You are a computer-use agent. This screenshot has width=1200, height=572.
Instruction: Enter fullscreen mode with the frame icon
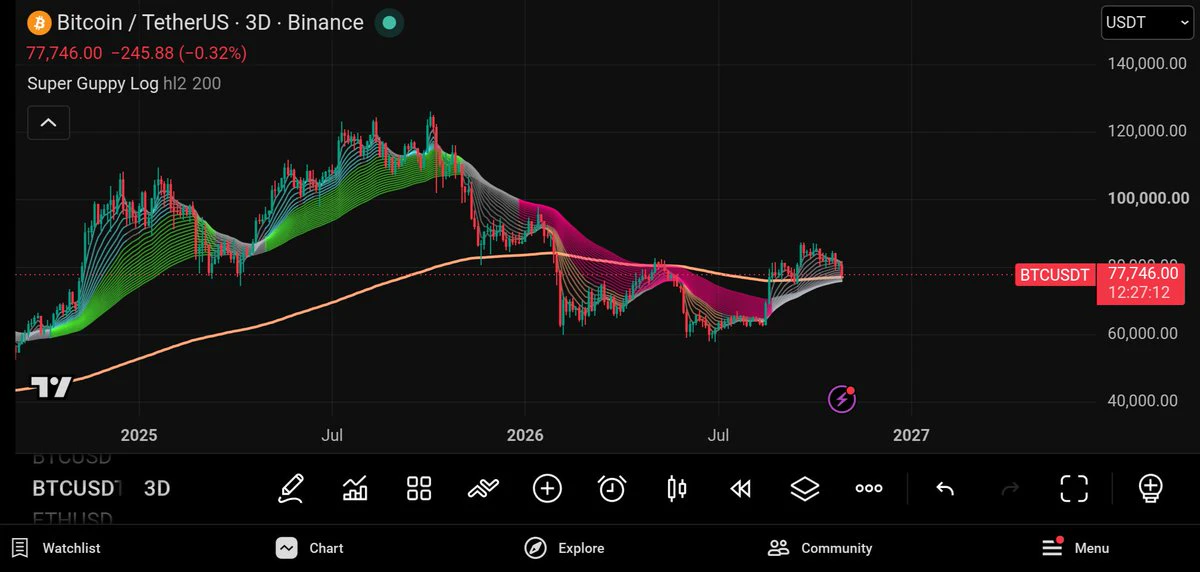1074,488
